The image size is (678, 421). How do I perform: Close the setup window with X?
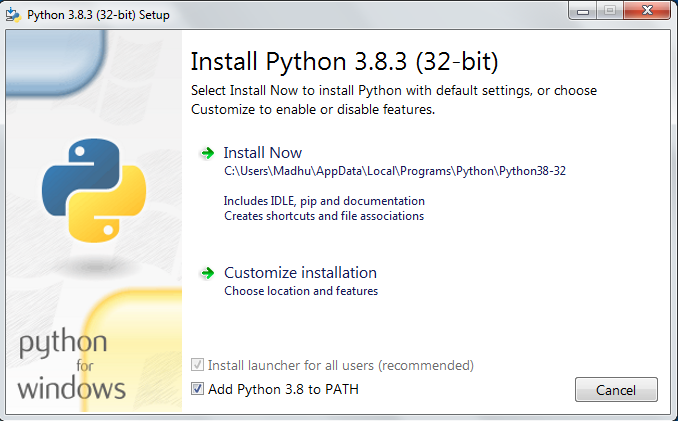(x=647, y=11)
